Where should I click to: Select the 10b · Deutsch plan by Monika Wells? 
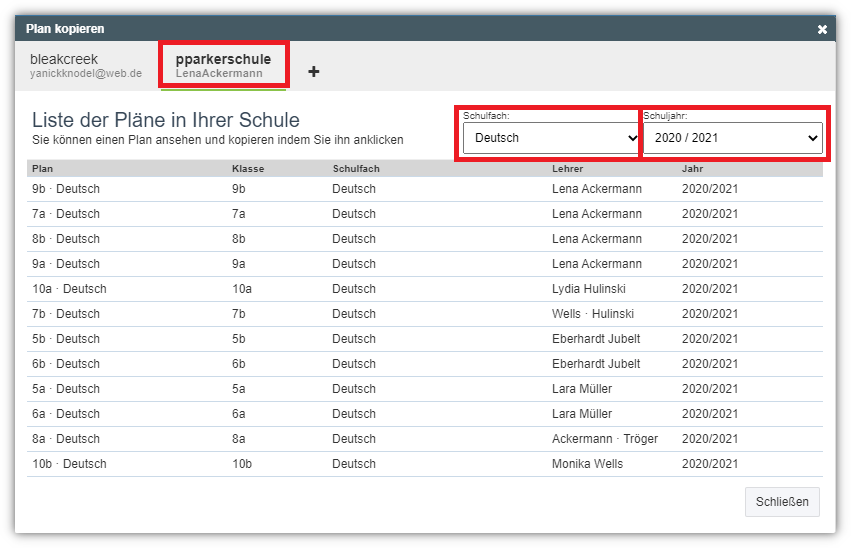[x=425, y=464]
